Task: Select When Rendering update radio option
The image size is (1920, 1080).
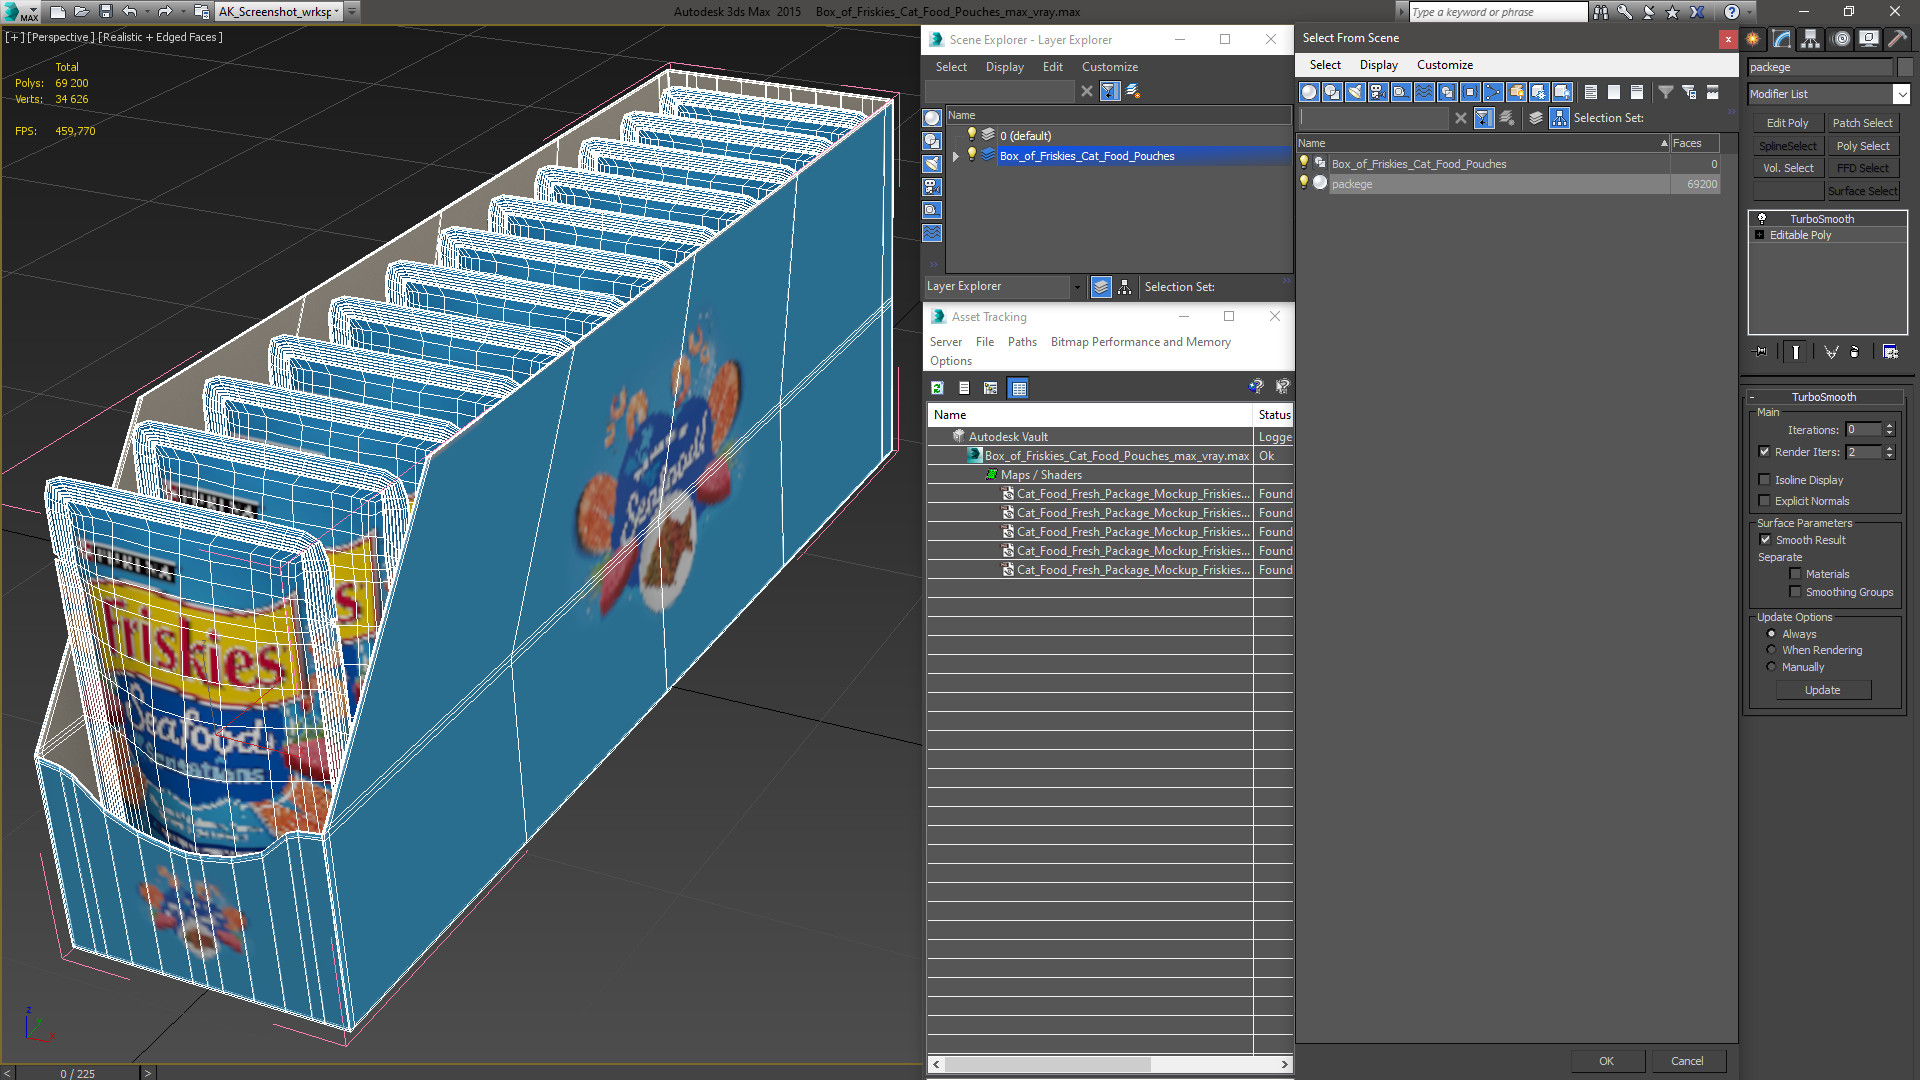Action: click(1771, 650)
